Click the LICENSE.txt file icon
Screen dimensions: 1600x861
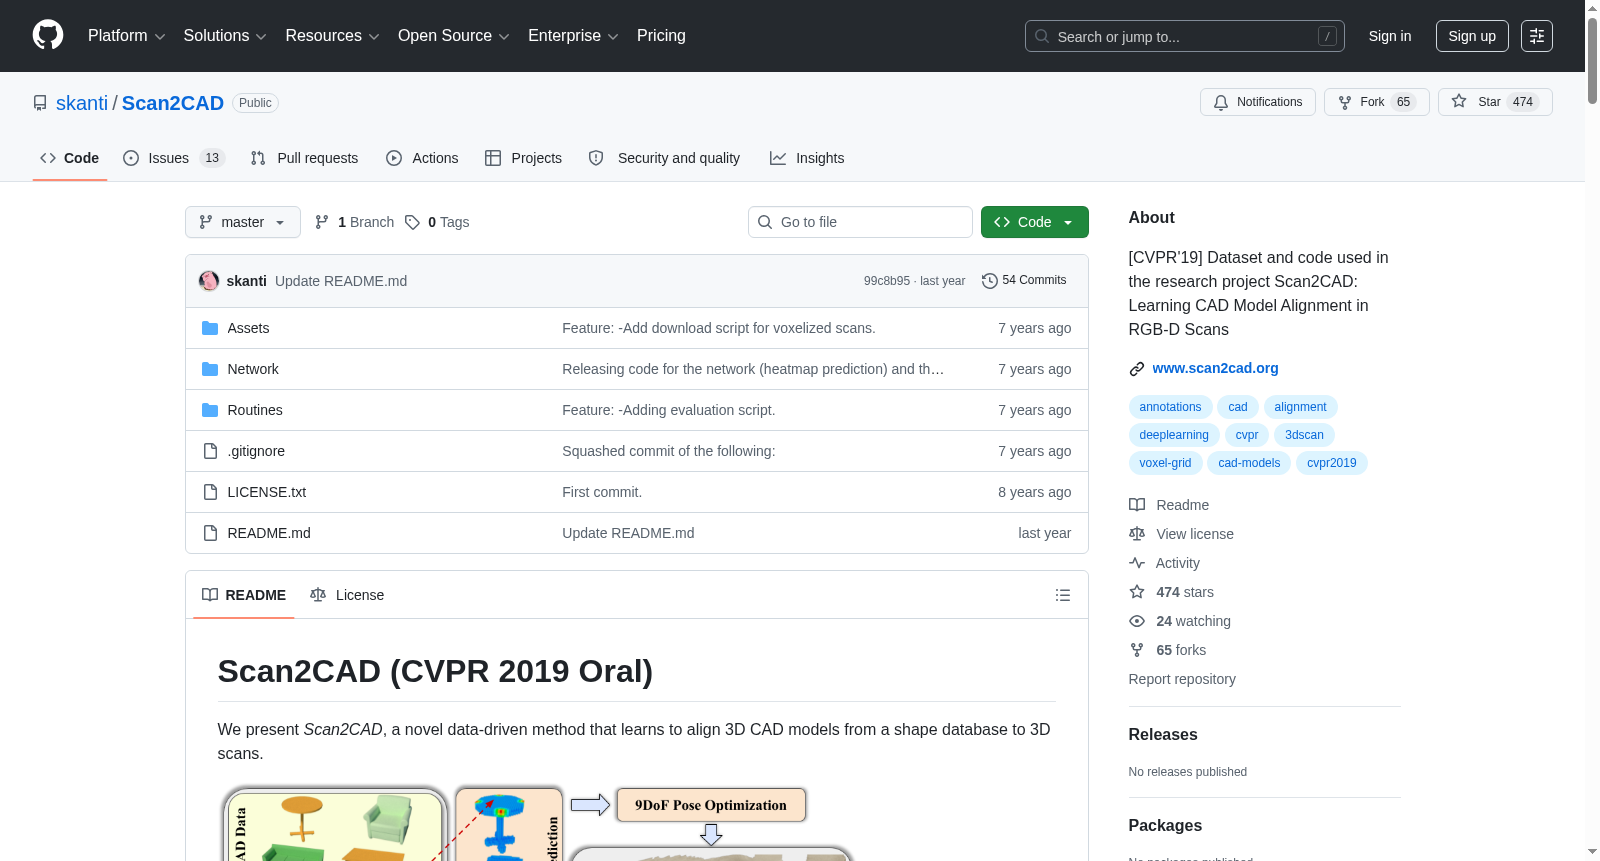pos(210,492)
